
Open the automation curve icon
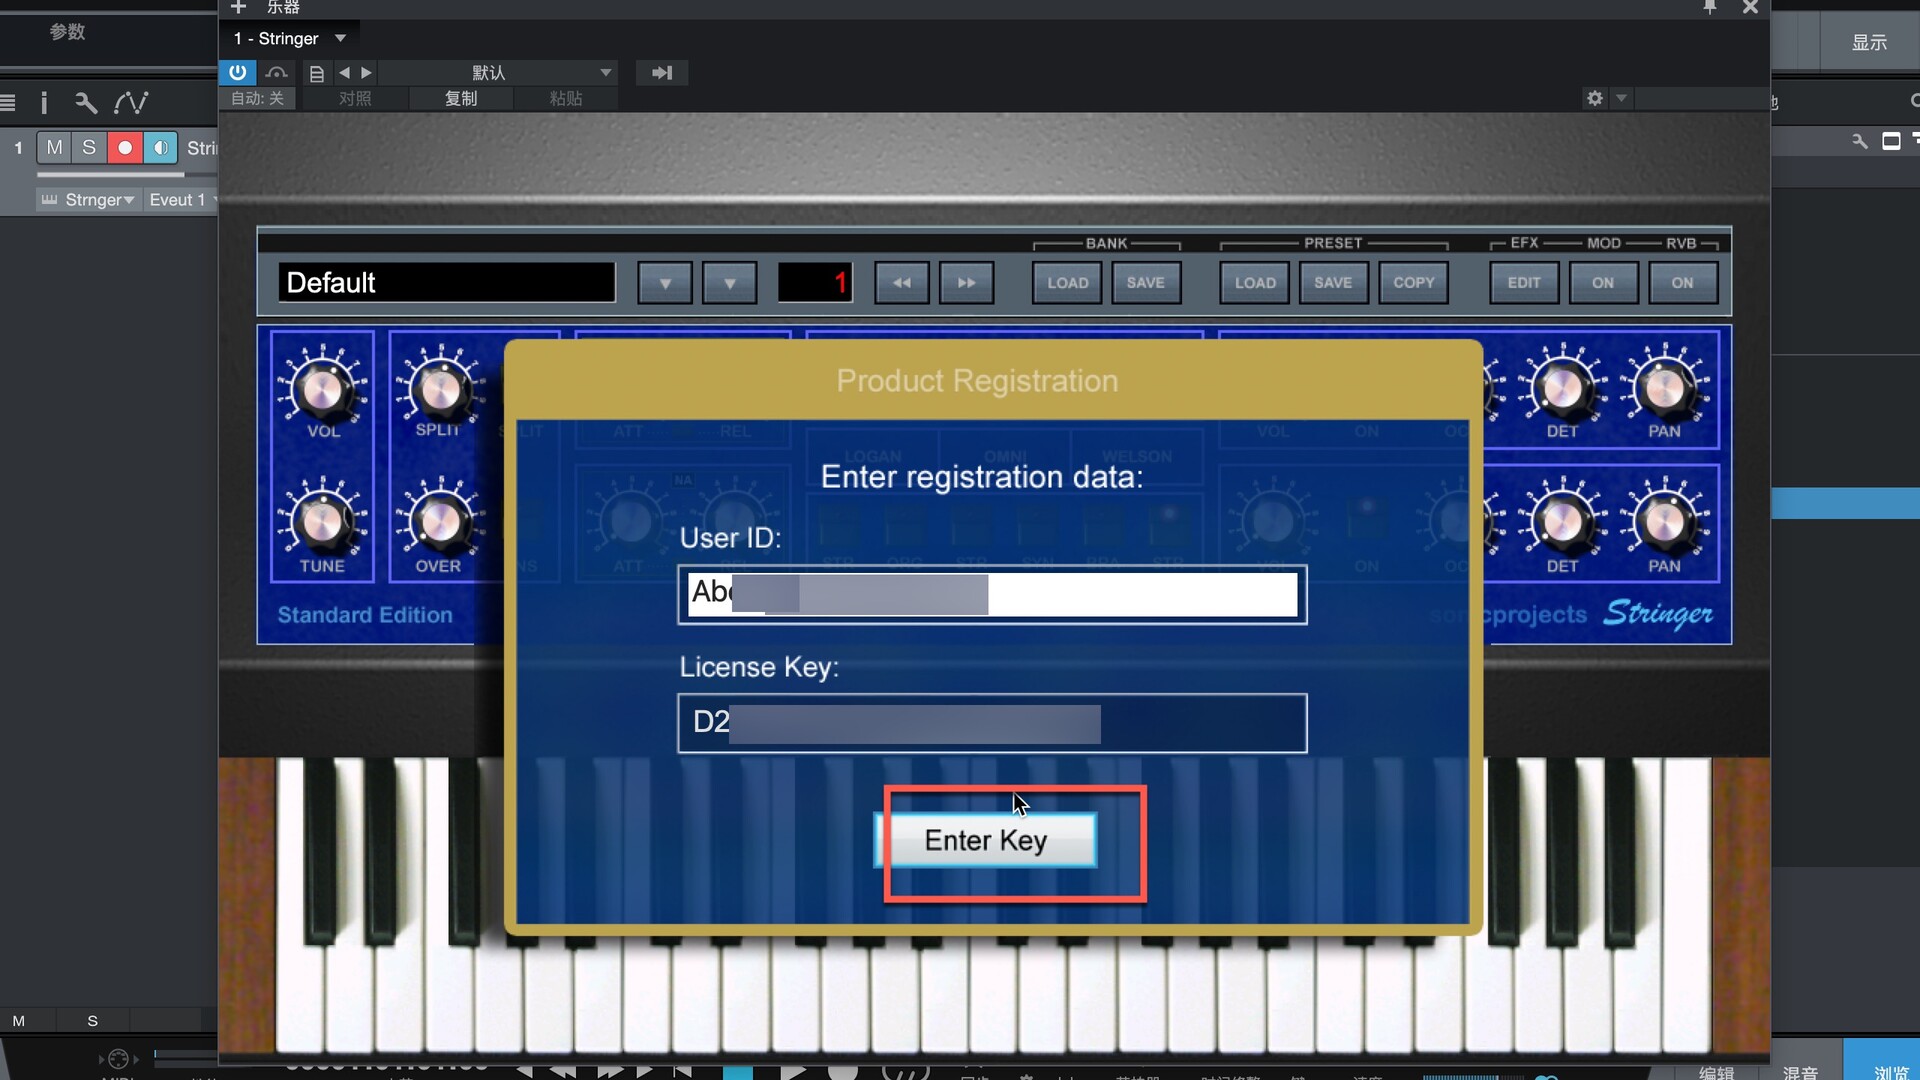pyautogui.click(x=131, y=102)
